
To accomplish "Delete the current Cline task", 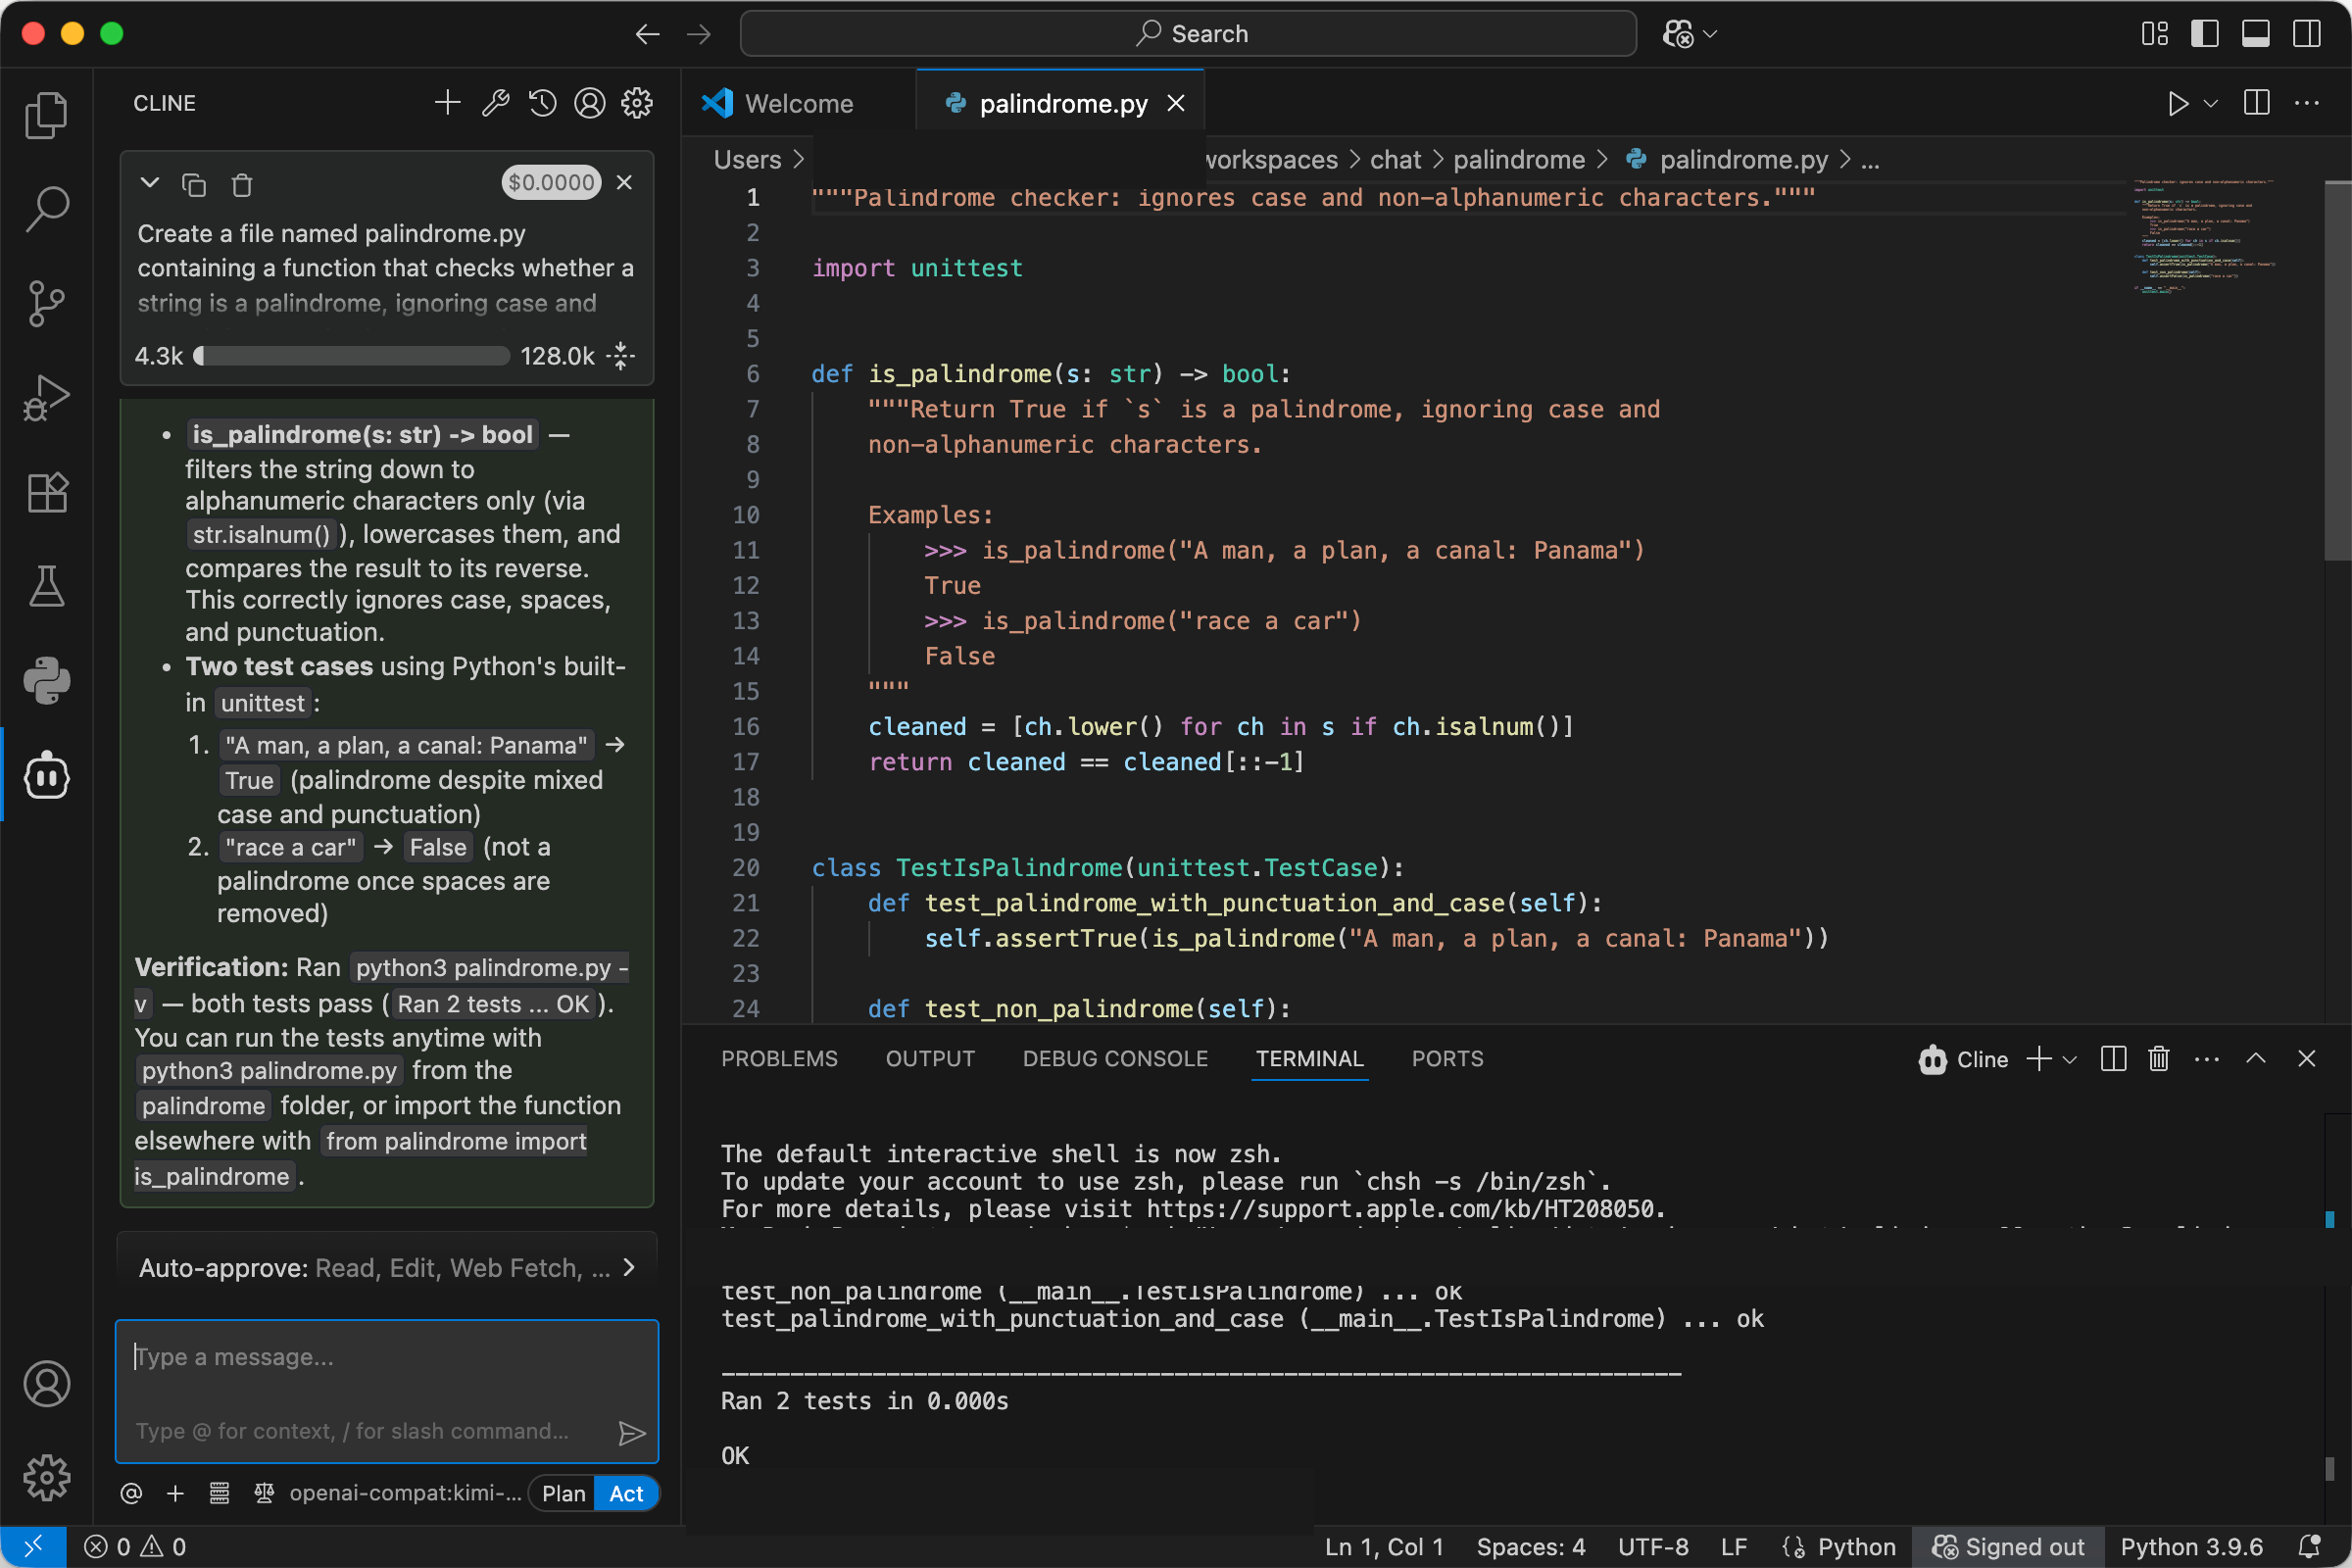I will [242, 185].
